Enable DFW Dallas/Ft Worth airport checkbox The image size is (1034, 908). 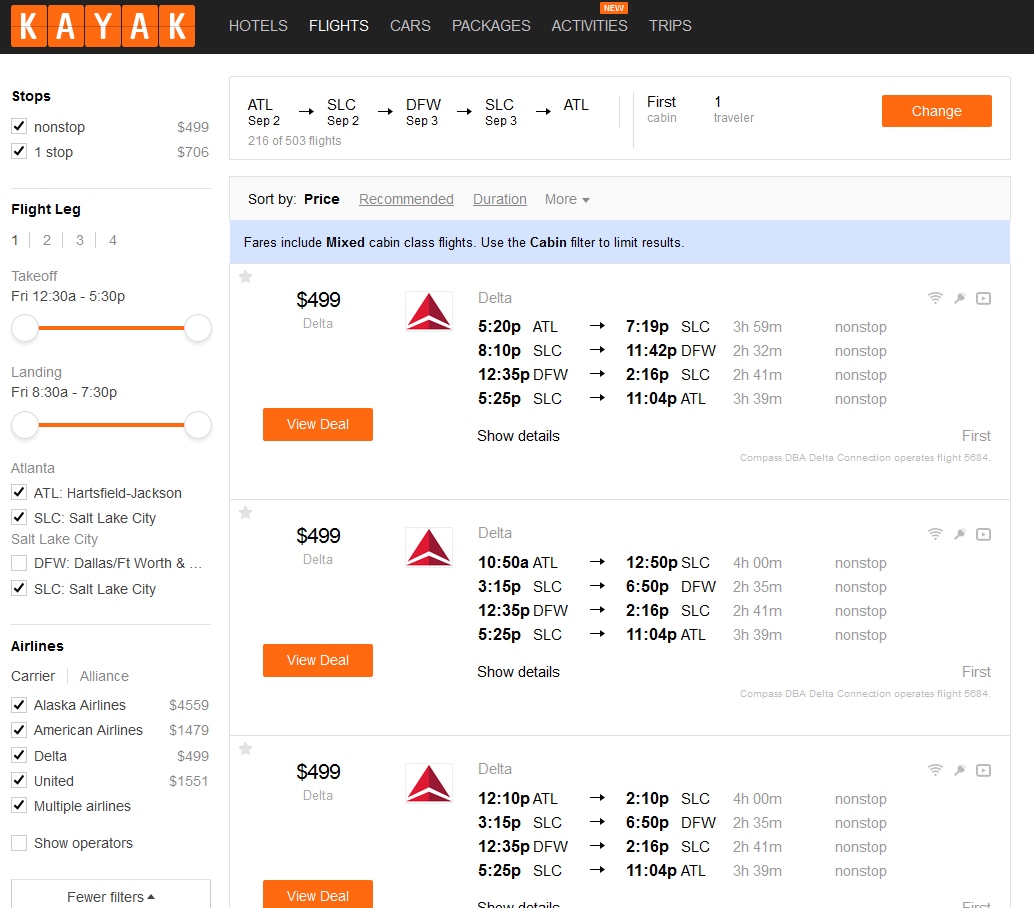tap(19, 563)
